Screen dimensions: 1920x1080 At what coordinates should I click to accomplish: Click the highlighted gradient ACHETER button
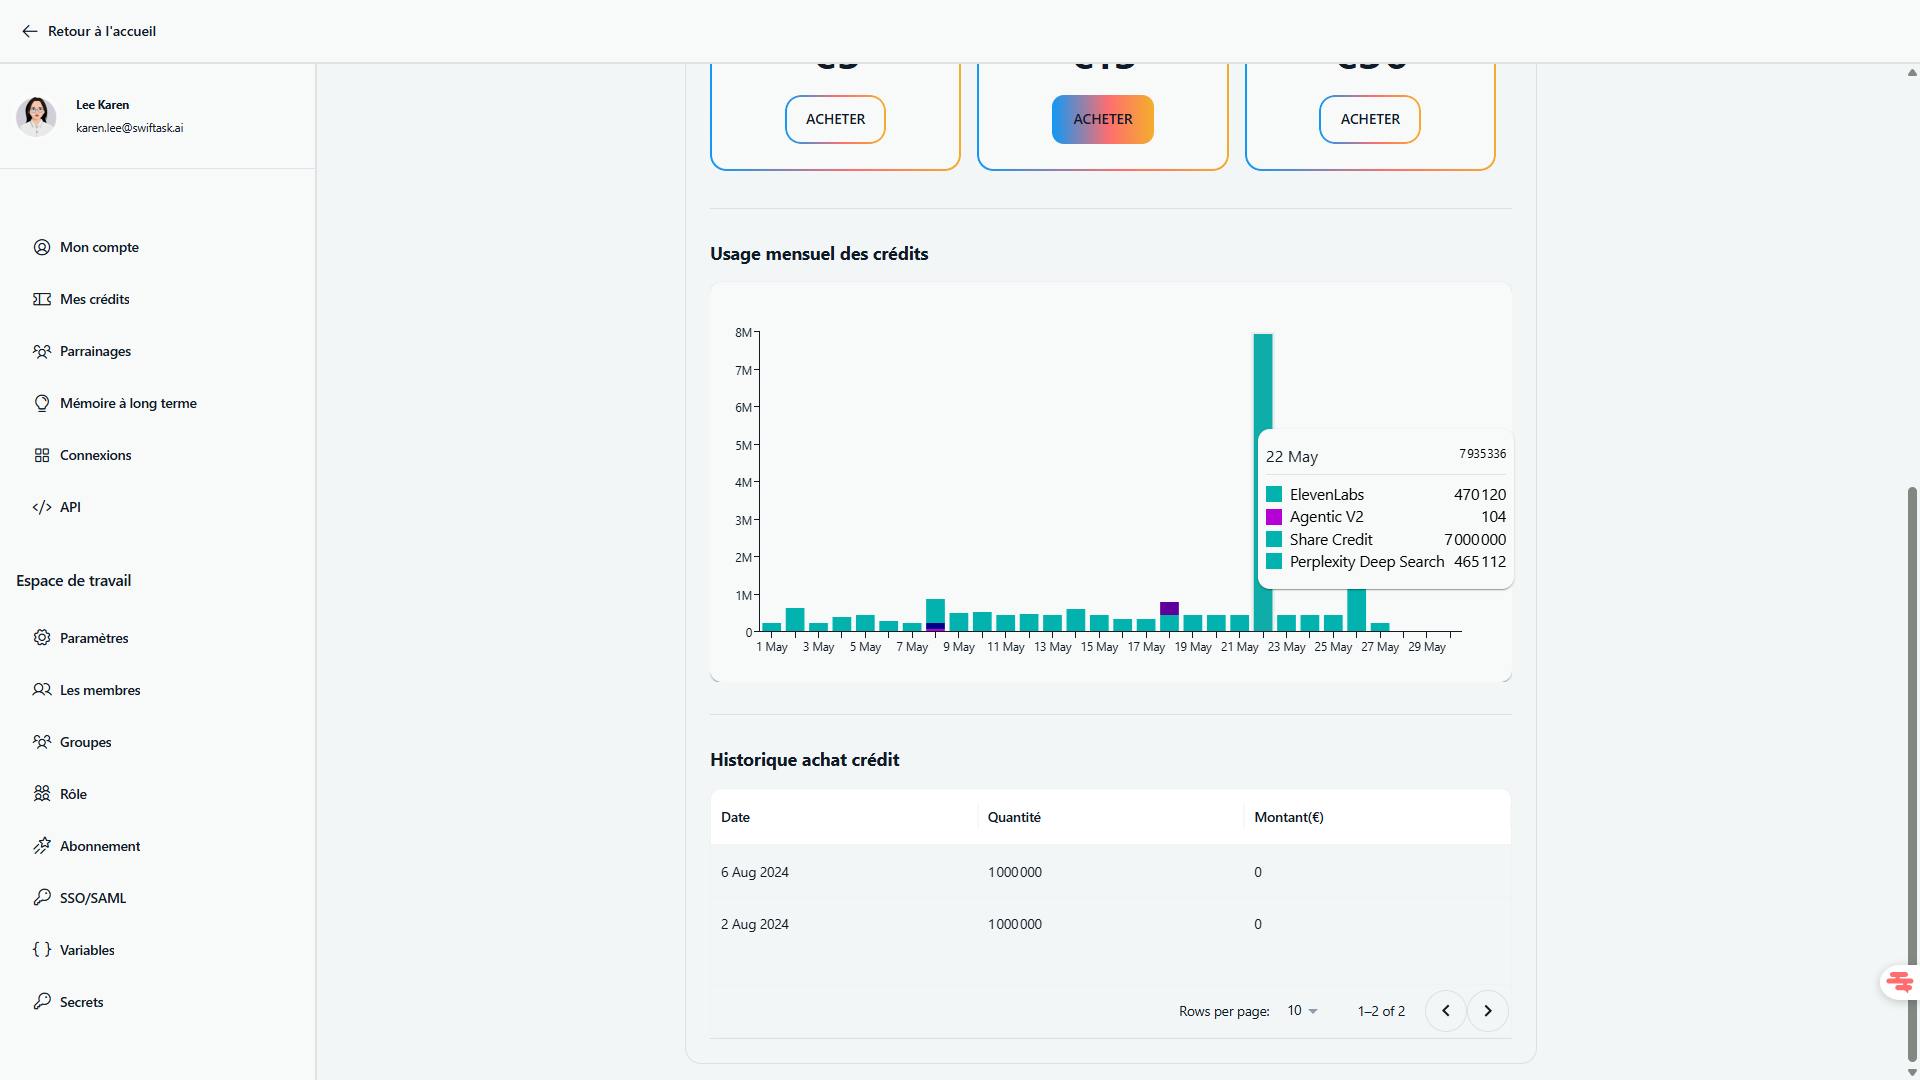(1102, 119)
